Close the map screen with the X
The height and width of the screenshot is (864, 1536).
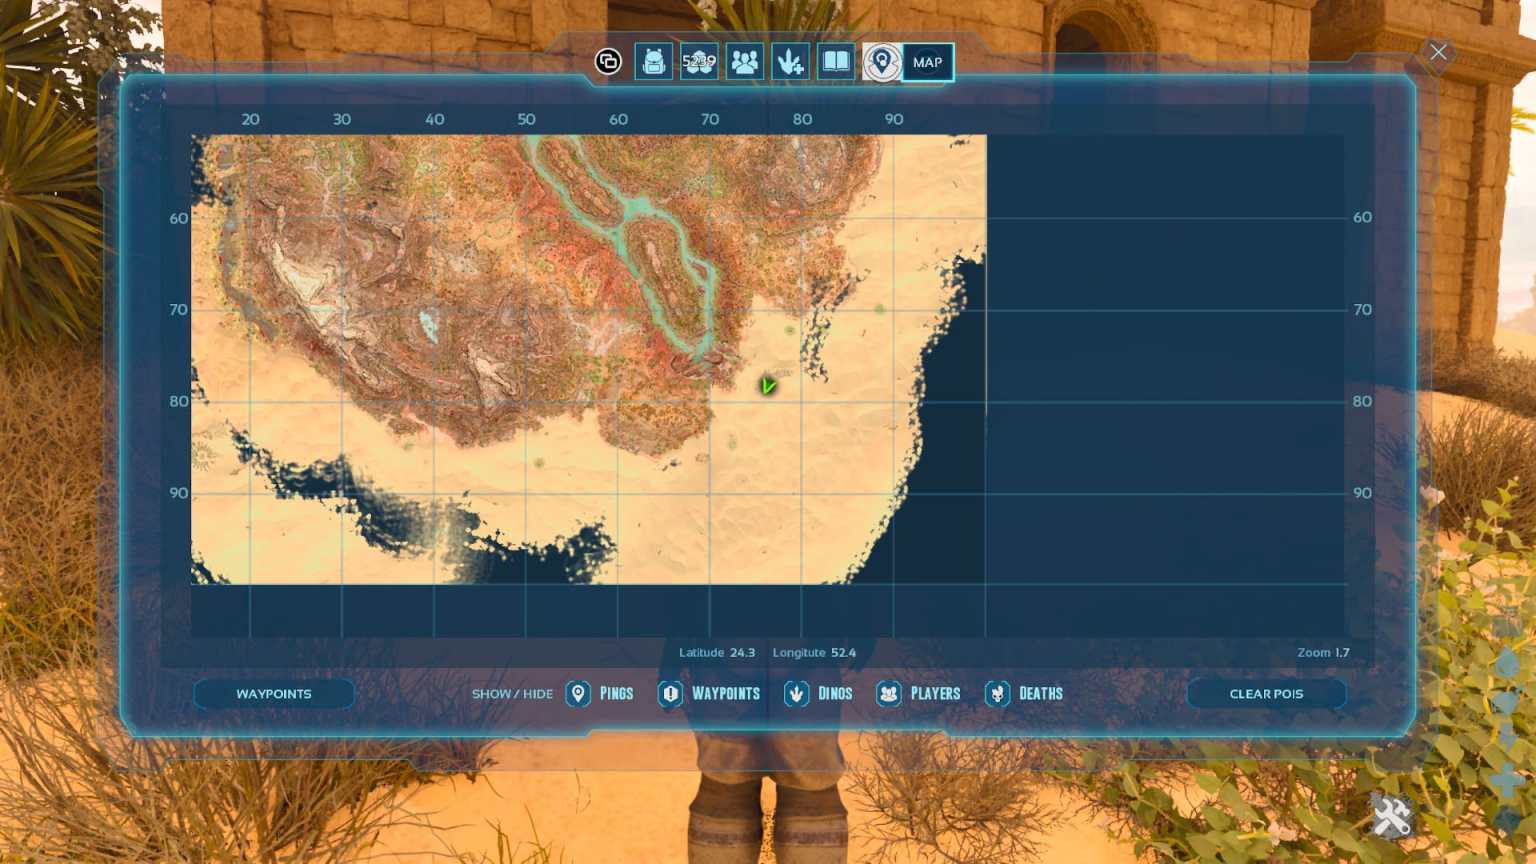1438,52
